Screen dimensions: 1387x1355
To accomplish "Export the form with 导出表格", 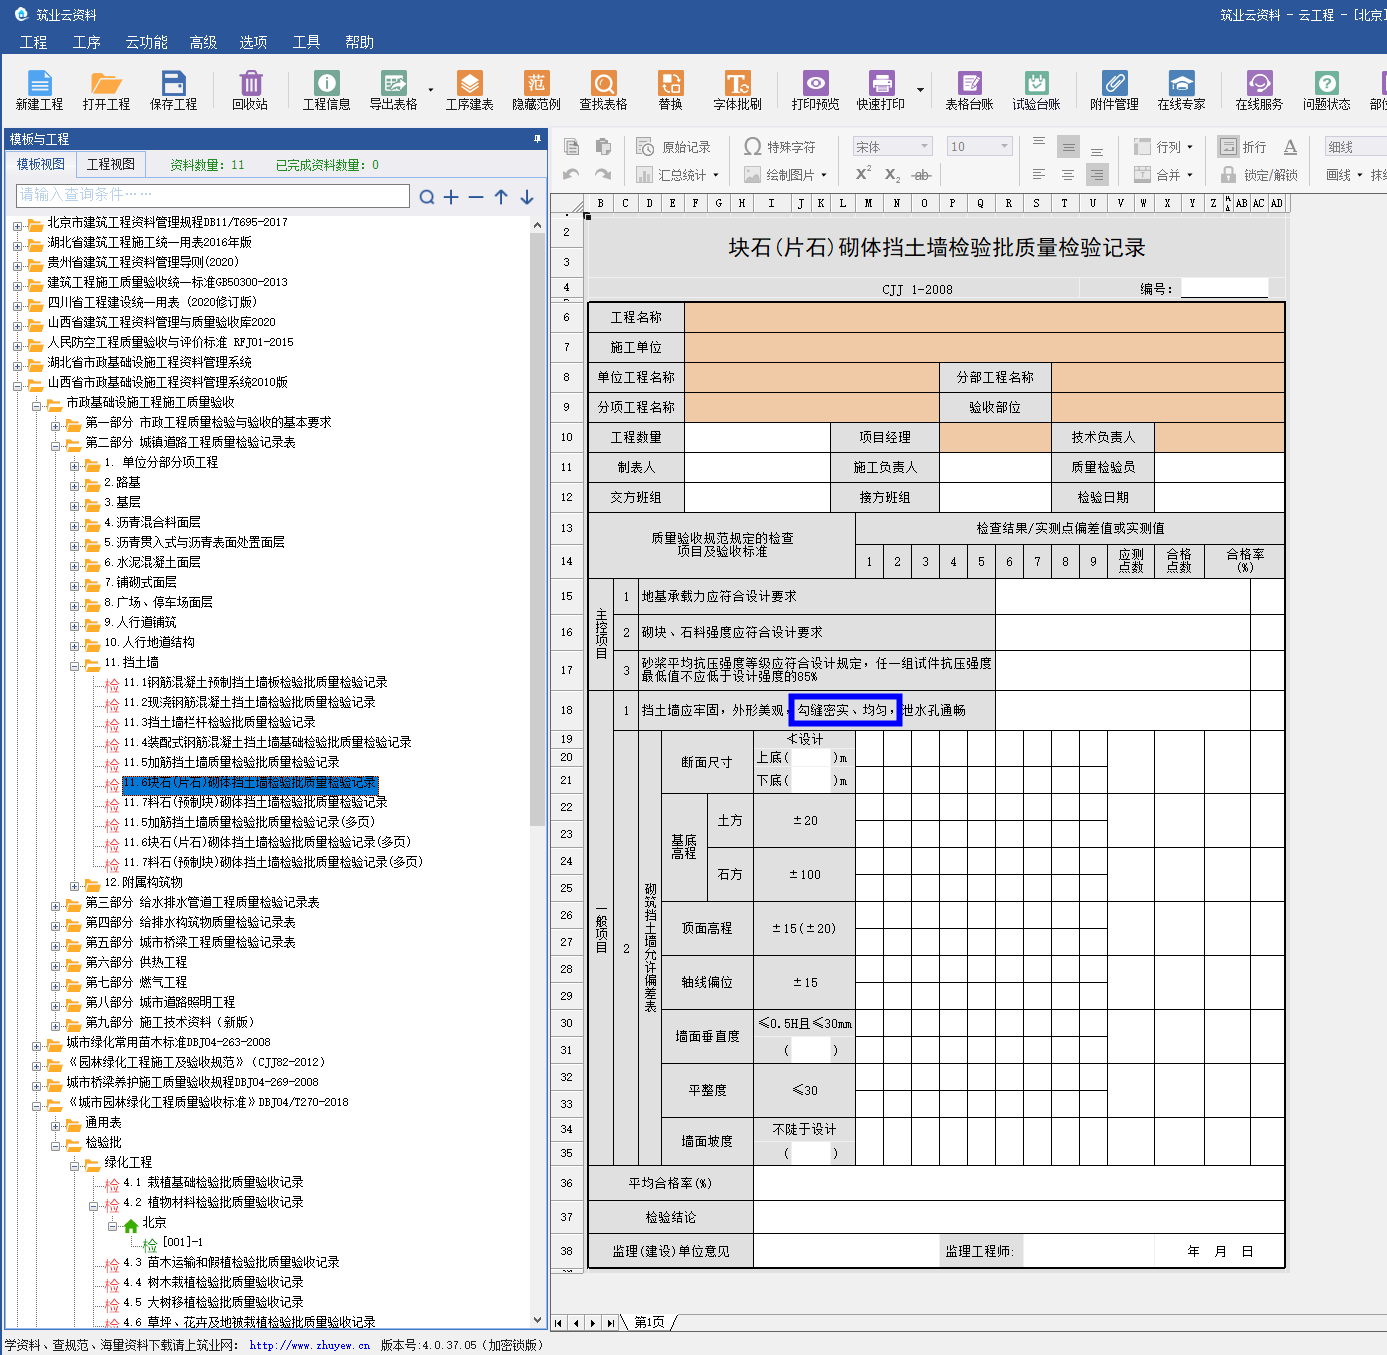I will point(394,90).
